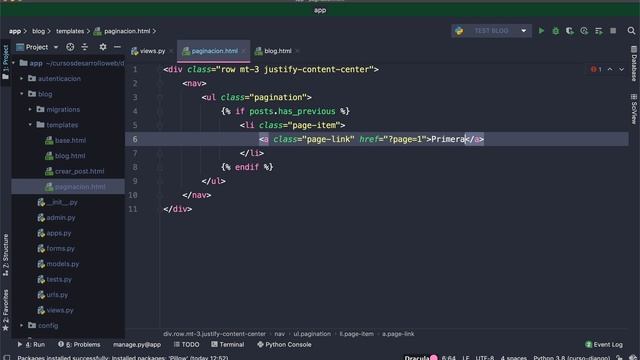This screenshot has width=640, height=360.
Task: Close the blog.html tab
Action: point(297,51)
